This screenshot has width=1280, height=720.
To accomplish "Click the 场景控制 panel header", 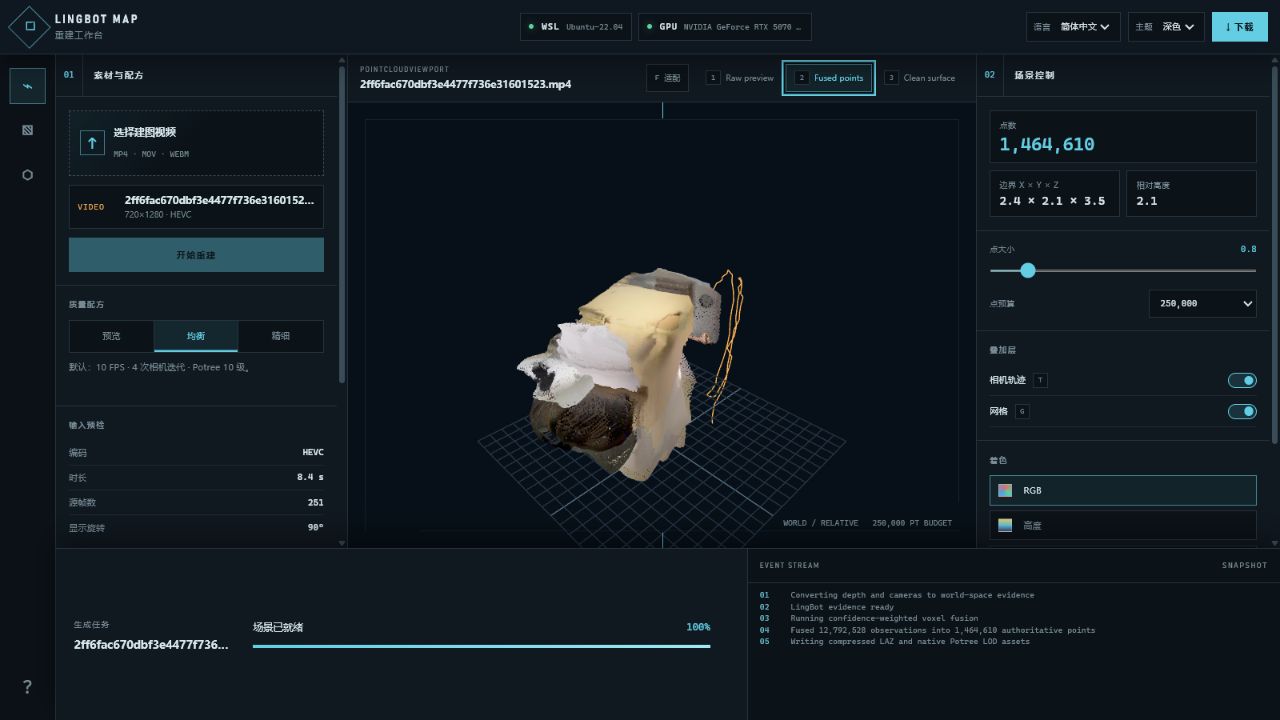I will (1033, 75).
